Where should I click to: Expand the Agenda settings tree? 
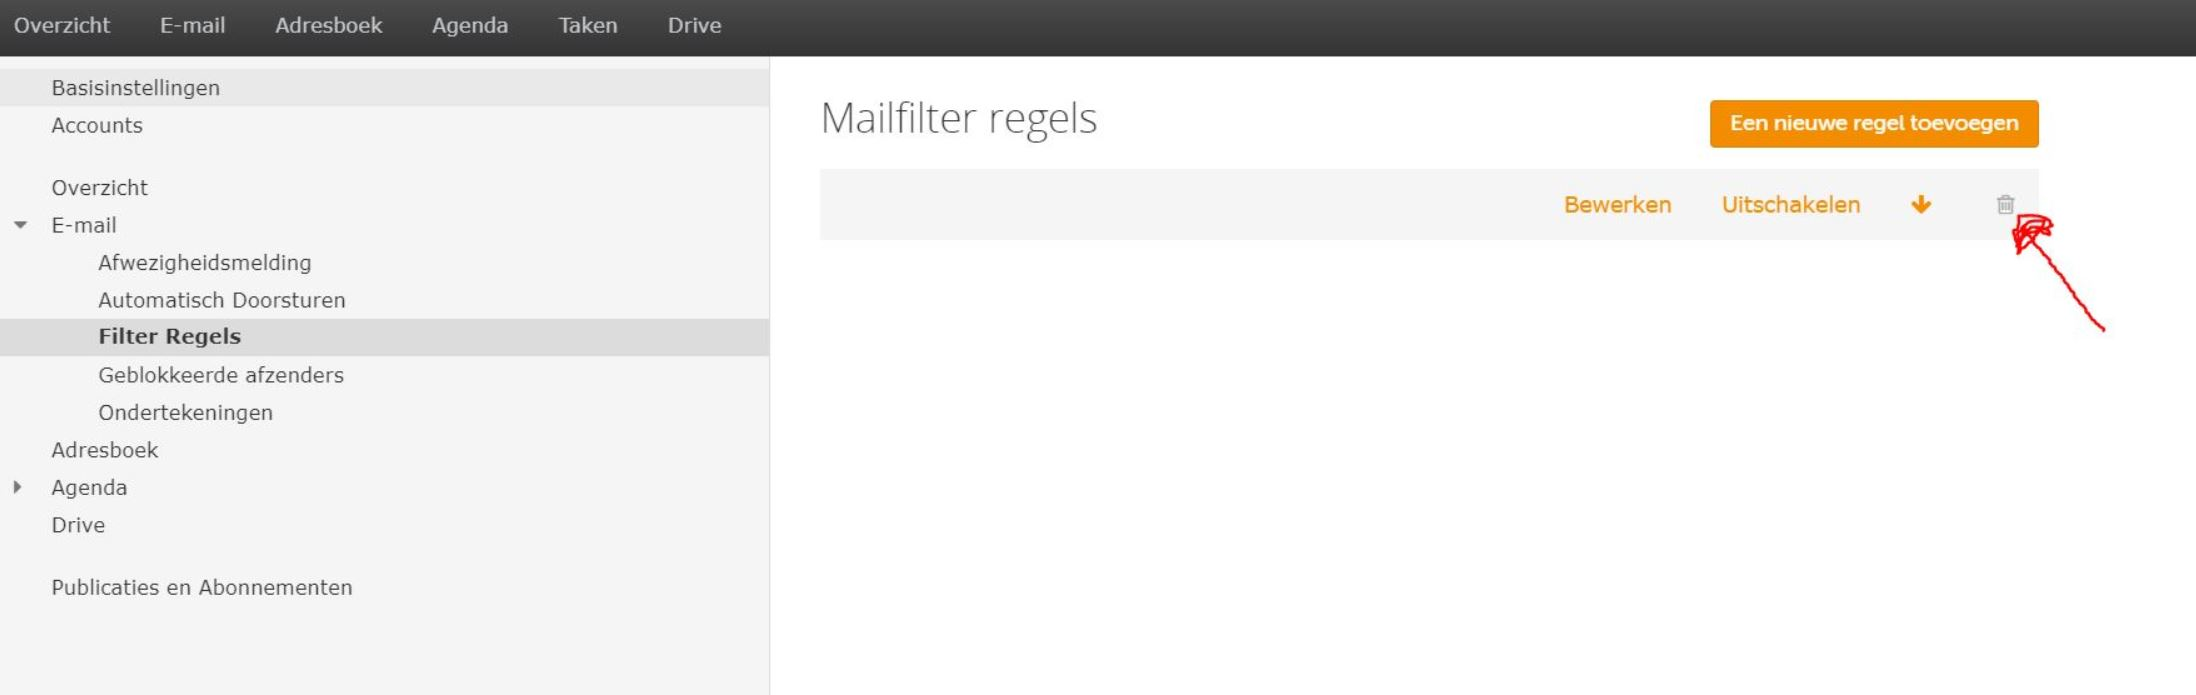(18, 487)
